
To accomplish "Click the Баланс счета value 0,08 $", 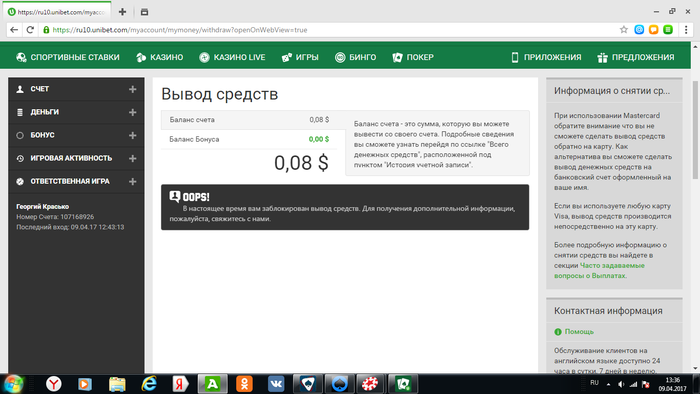I will (x=319, y=120).
